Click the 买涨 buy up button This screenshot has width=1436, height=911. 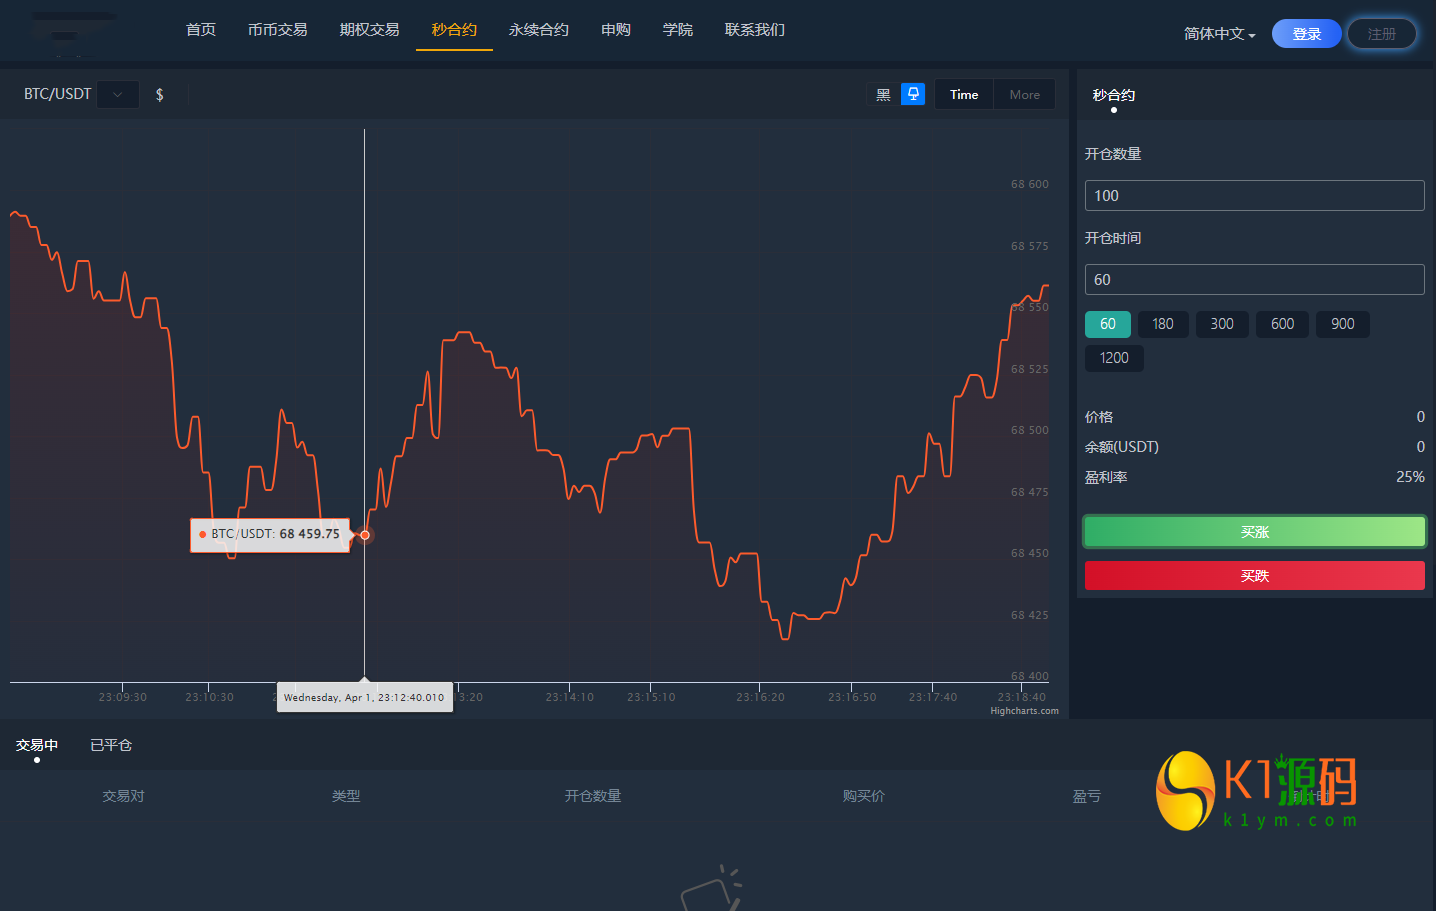click(1254, 531)
